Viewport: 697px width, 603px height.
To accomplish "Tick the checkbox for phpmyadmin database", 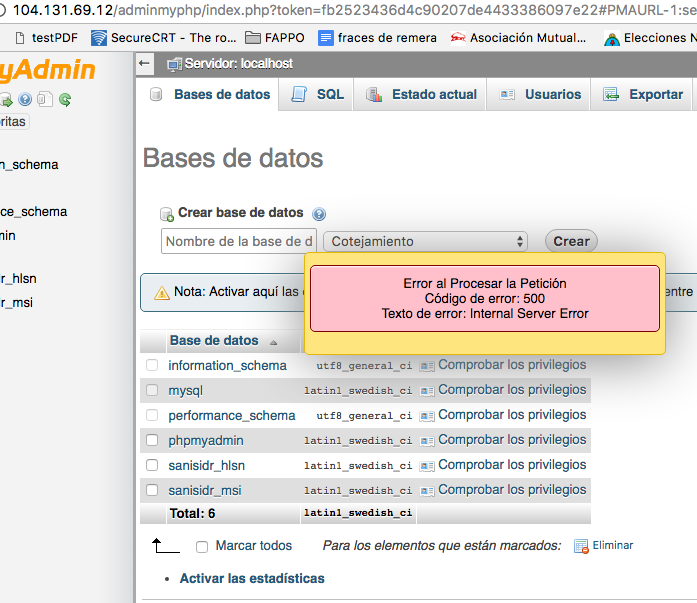I will [152, 441].
